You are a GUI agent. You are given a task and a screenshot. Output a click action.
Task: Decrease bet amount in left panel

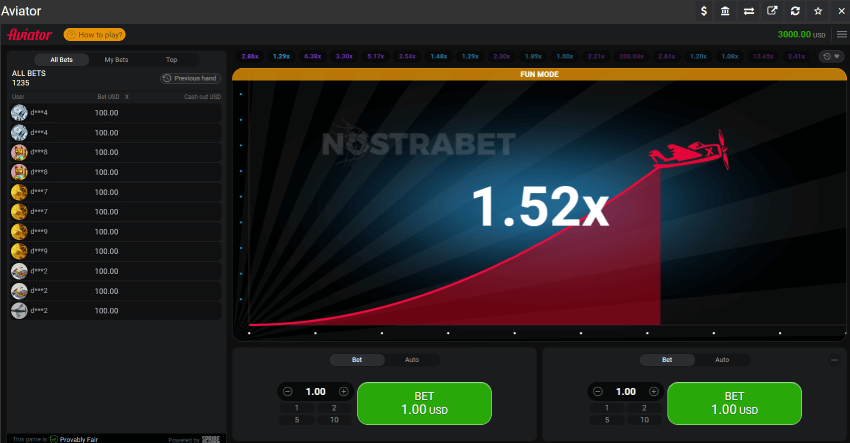pyautogui.click(x=288, y=391)
